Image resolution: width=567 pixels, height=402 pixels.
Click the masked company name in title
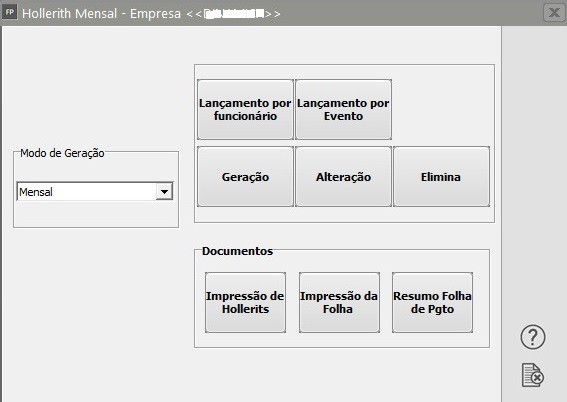(x=234, y=14)
